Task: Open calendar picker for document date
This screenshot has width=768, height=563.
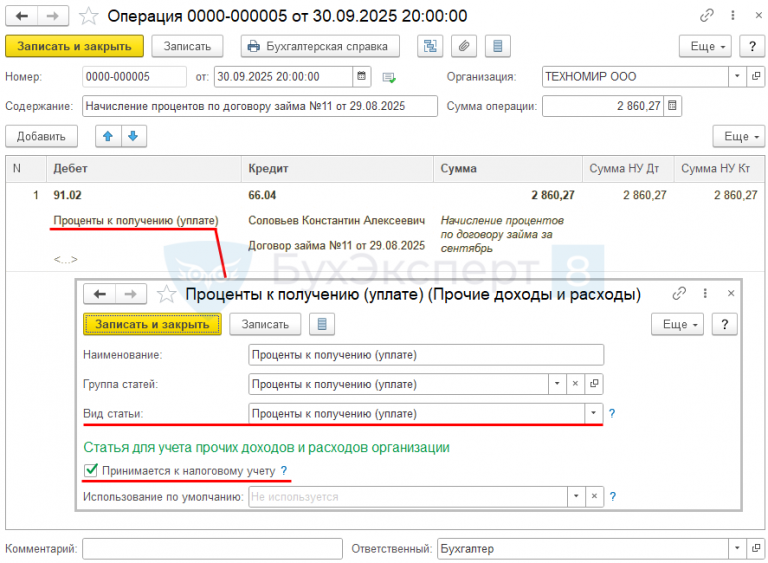Action: point(361,76)
